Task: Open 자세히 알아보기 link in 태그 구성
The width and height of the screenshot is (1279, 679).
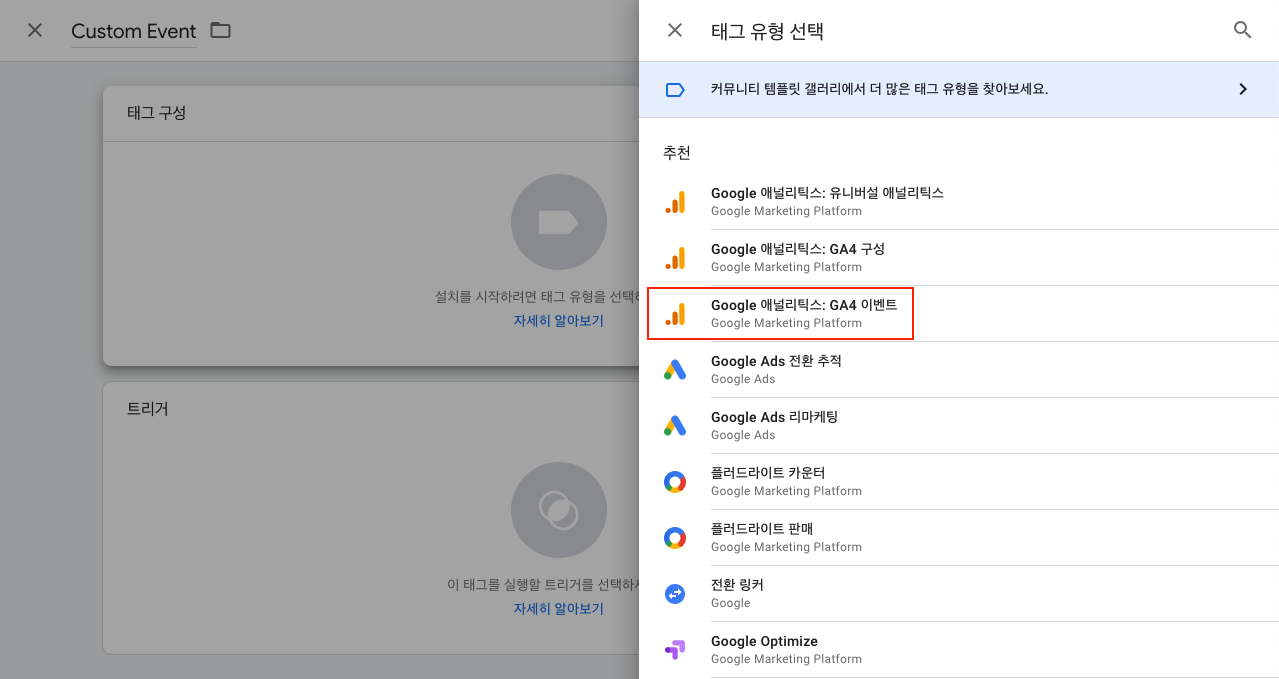Action: pos(559,321)
